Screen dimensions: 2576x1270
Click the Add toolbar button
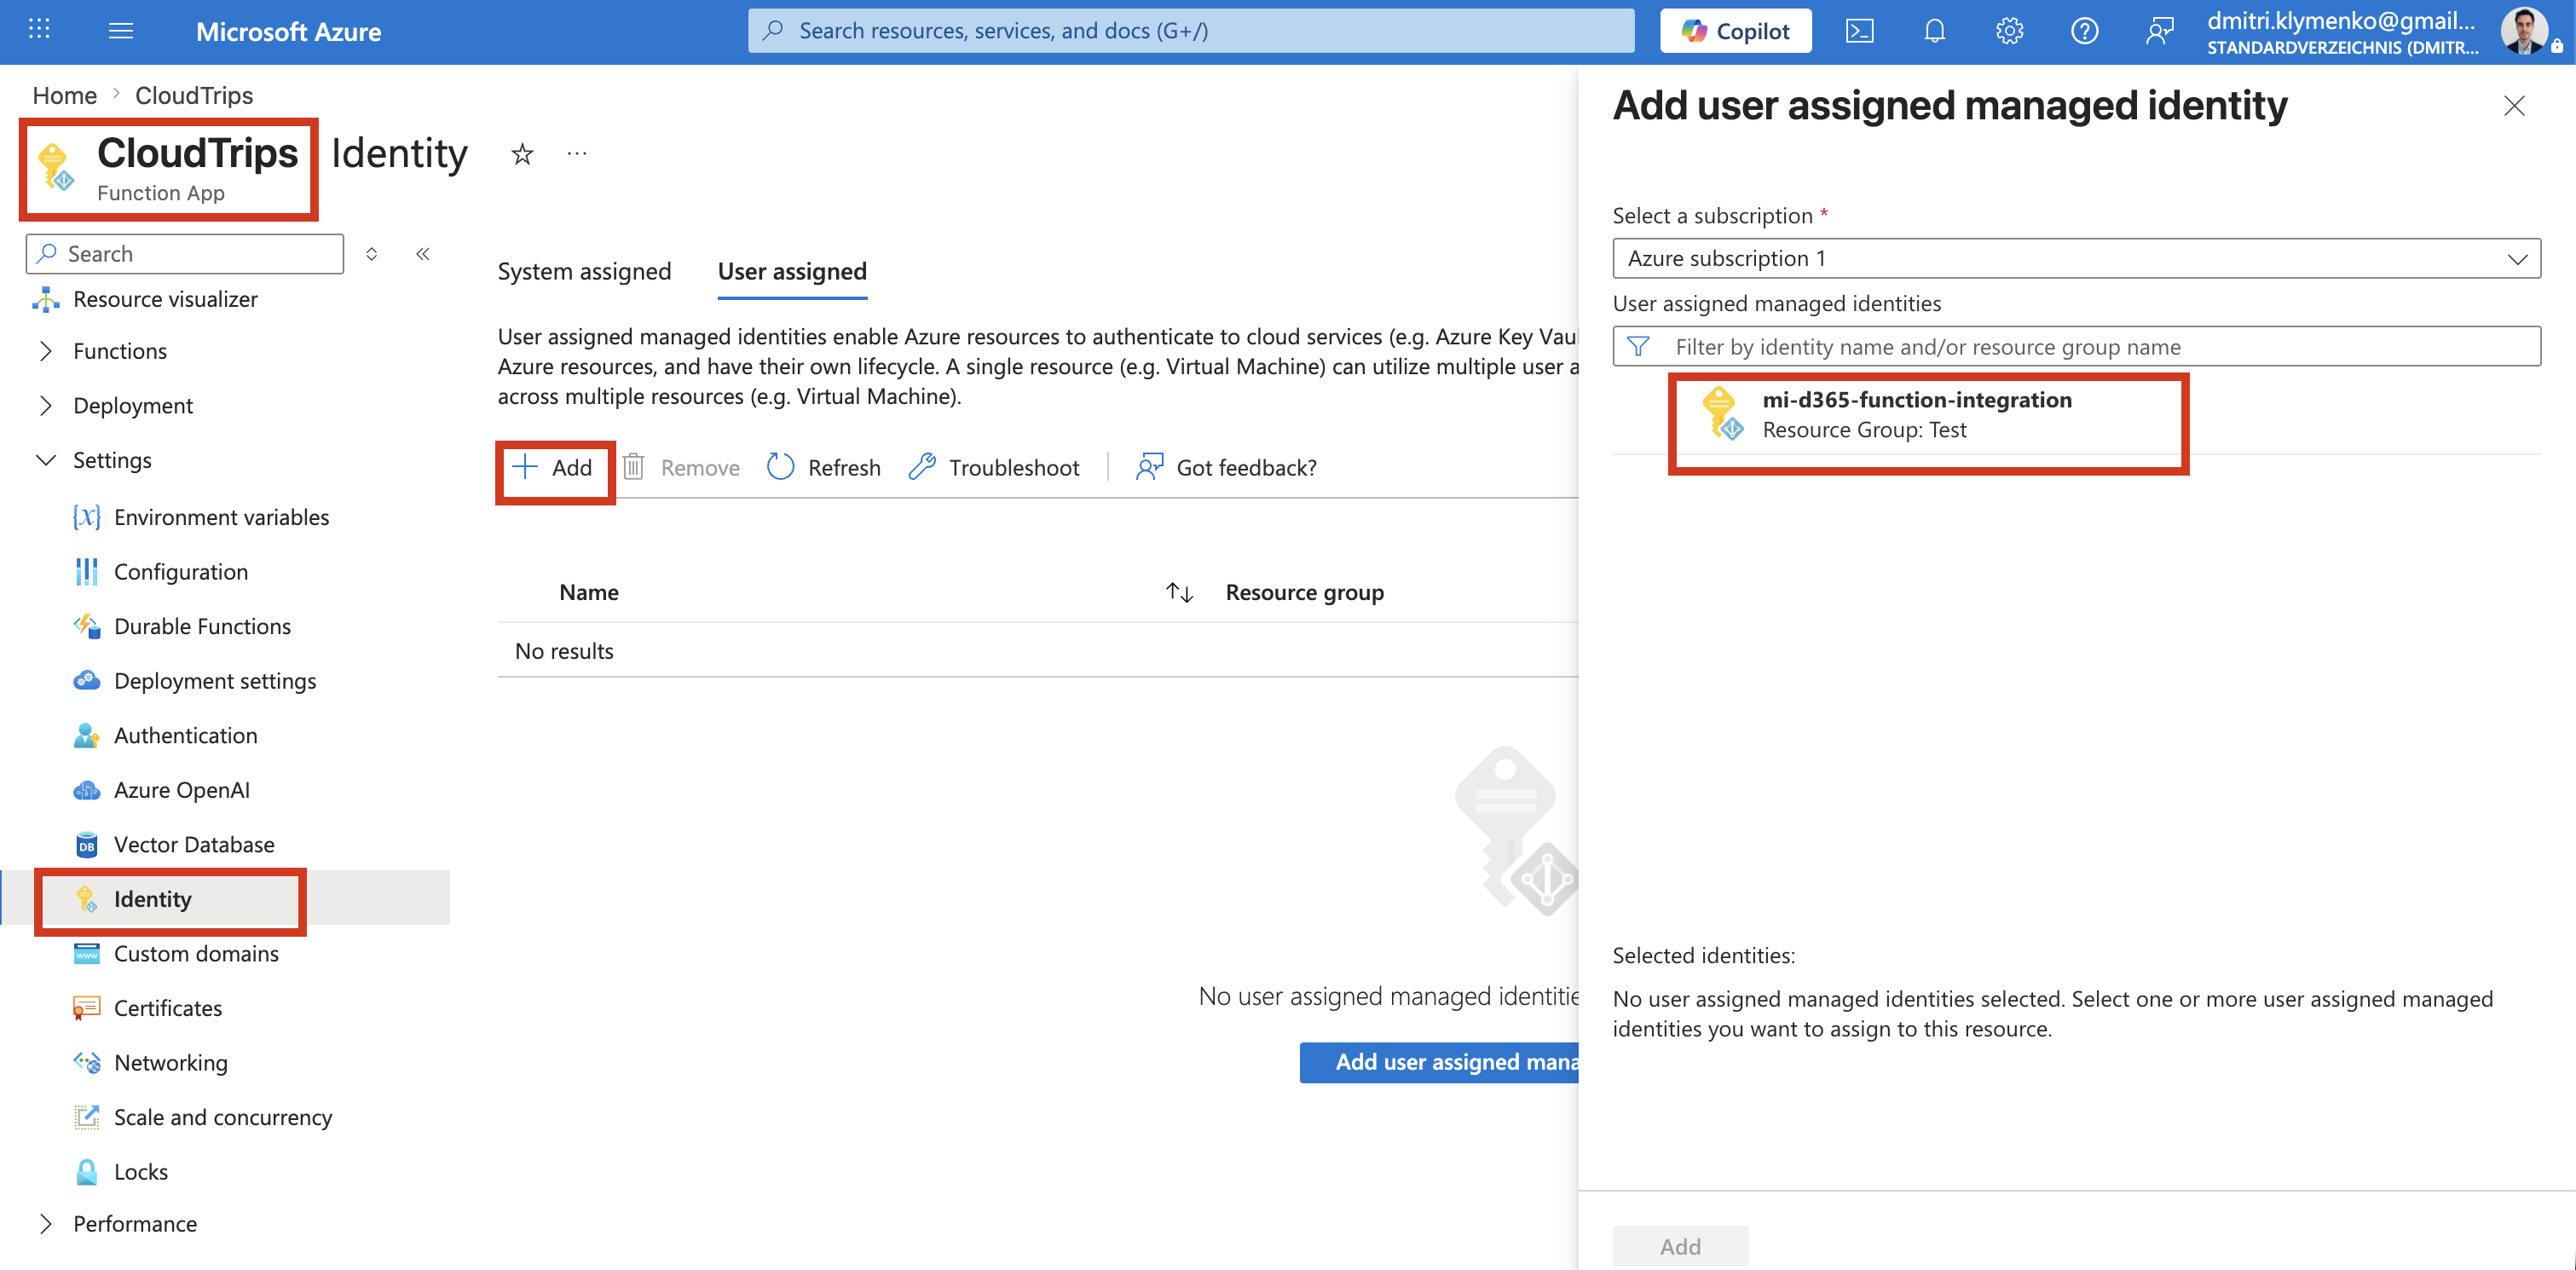click(553, 467)
